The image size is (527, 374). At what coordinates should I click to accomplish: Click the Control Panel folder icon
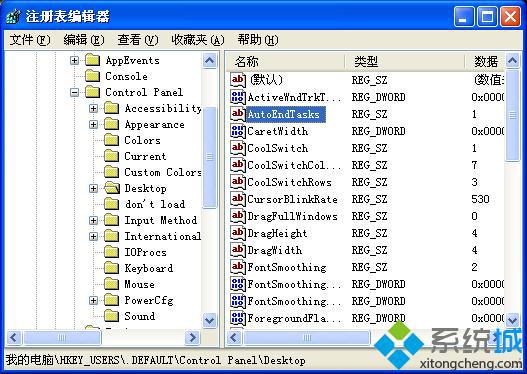92,92
